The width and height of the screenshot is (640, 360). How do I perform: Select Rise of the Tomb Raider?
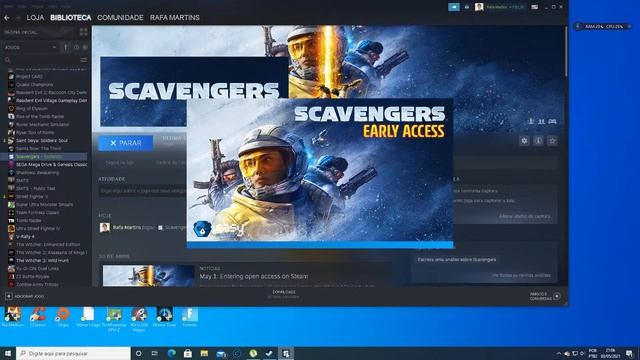[40, 117]
